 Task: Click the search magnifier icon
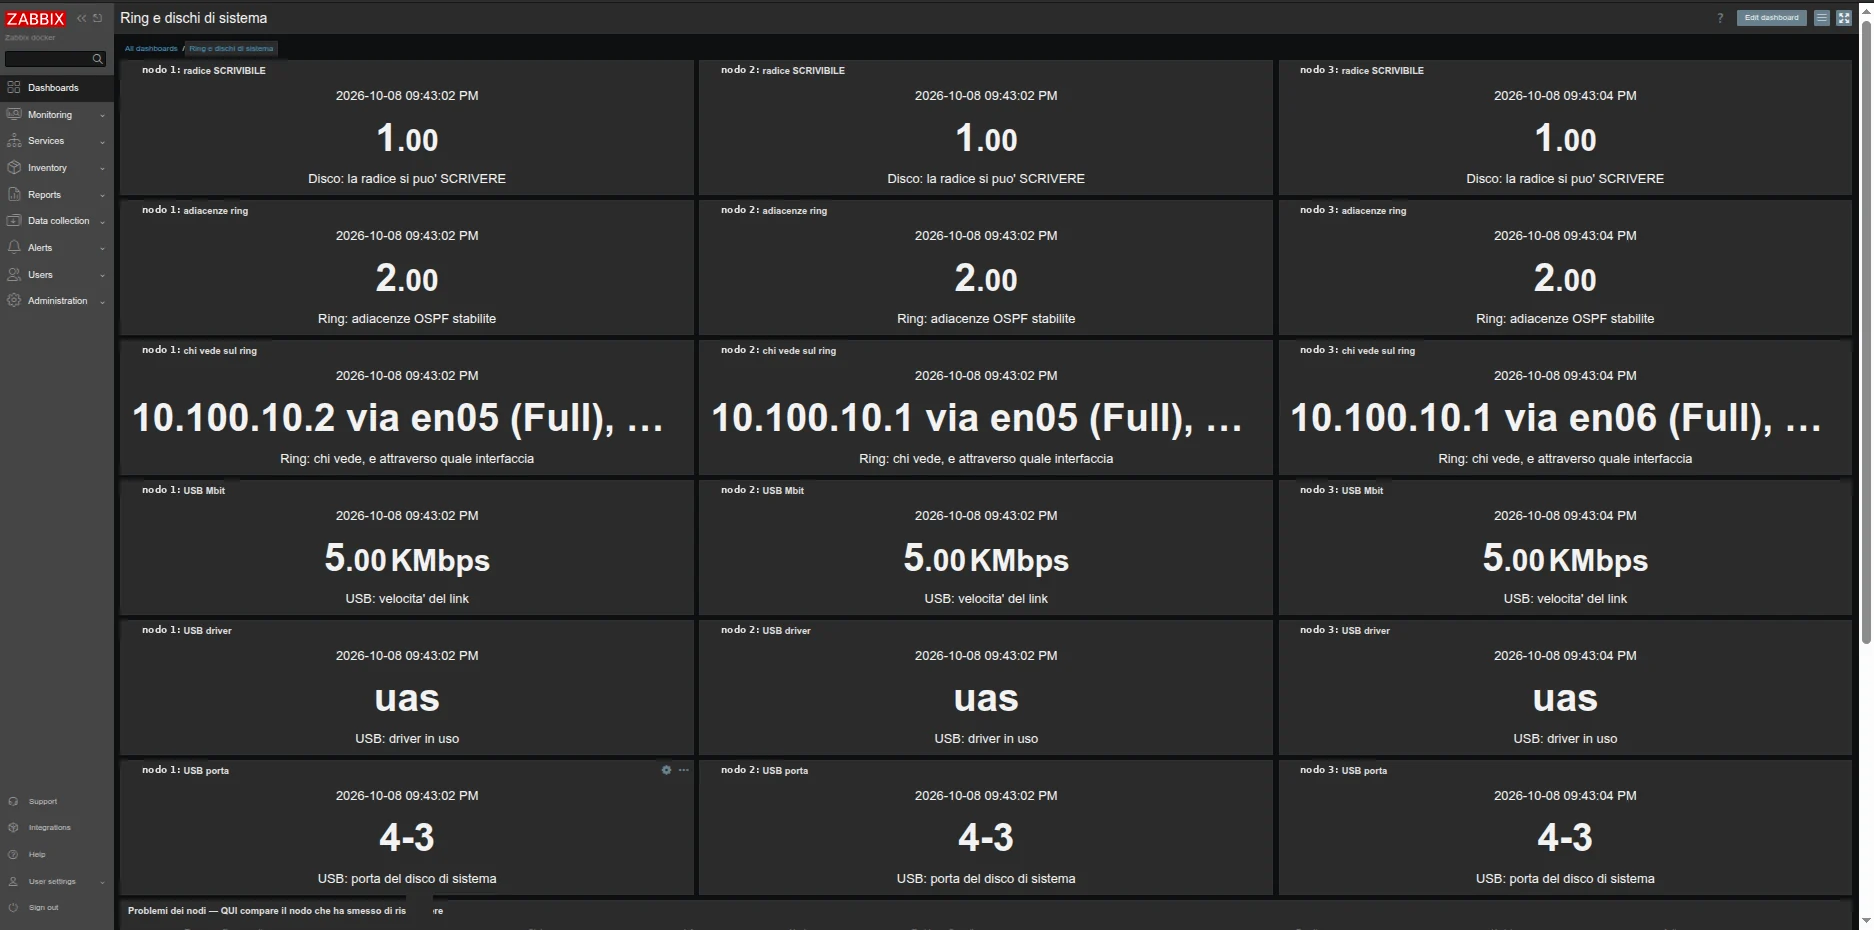pyautogui.click(x=97, y=59)
